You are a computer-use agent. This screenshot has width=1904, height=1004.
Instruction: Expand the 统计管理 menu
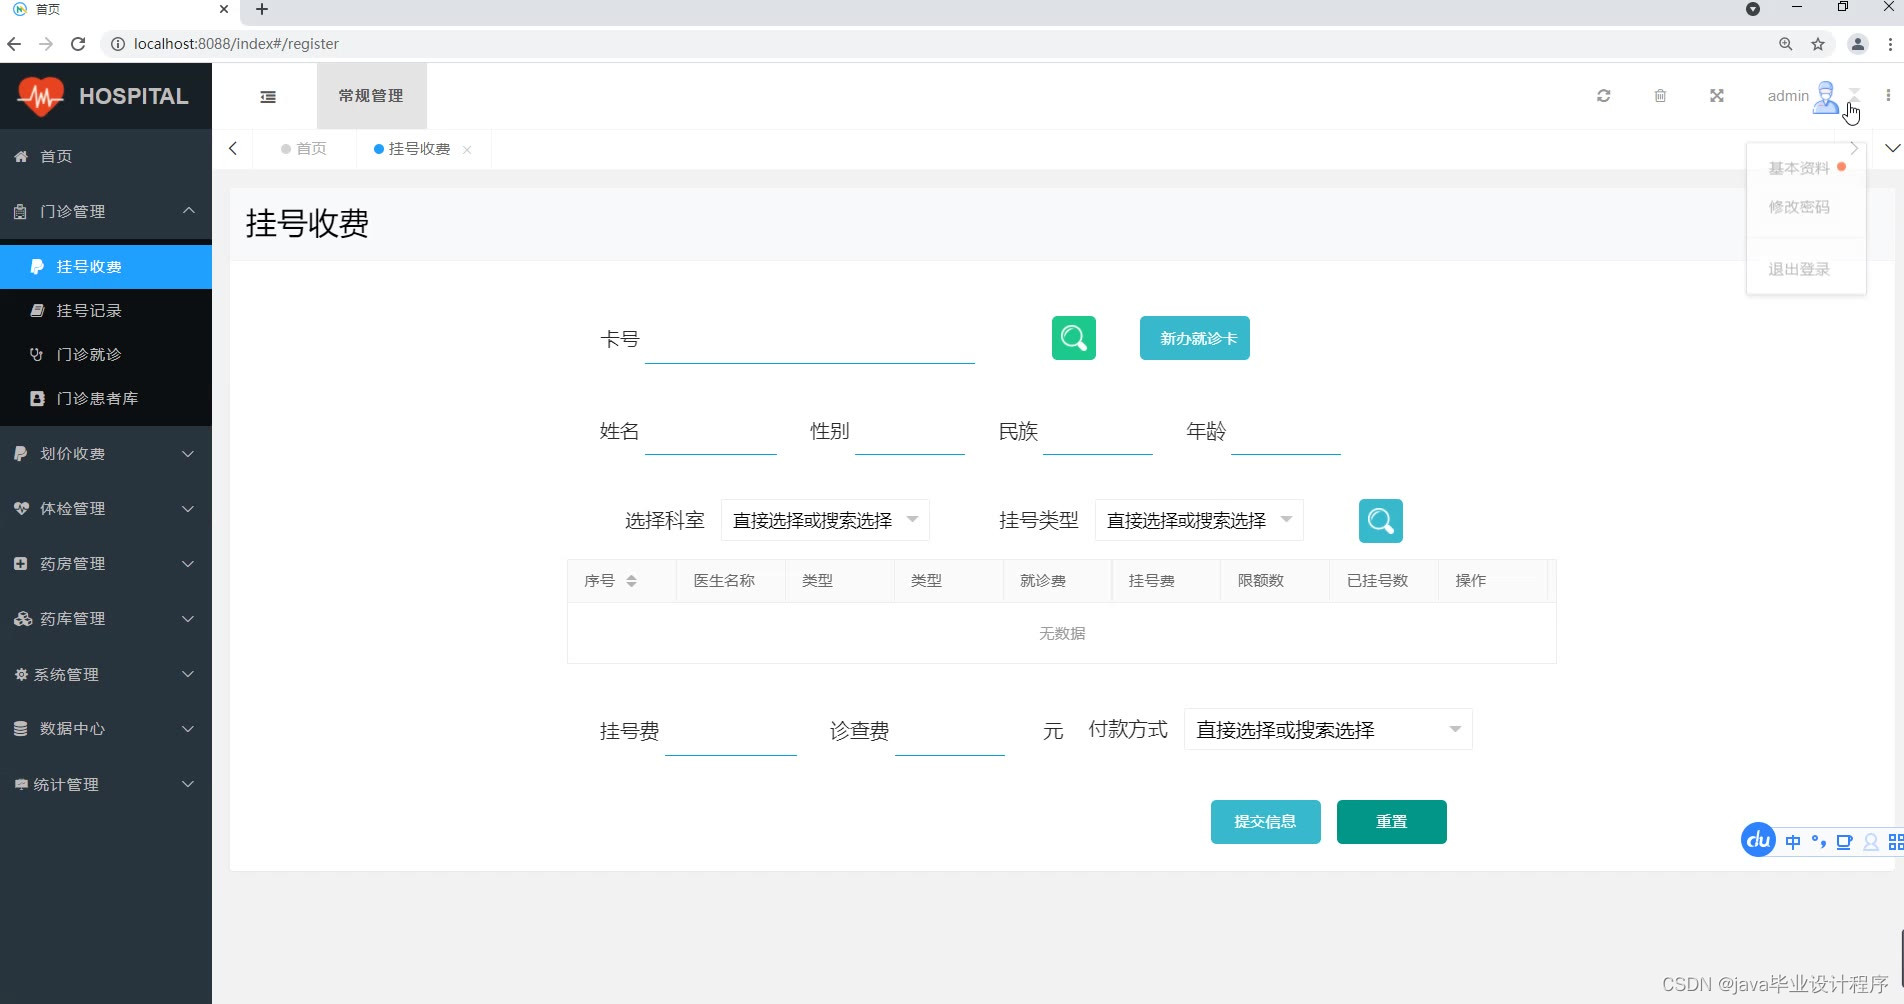(x=106, y=785)
